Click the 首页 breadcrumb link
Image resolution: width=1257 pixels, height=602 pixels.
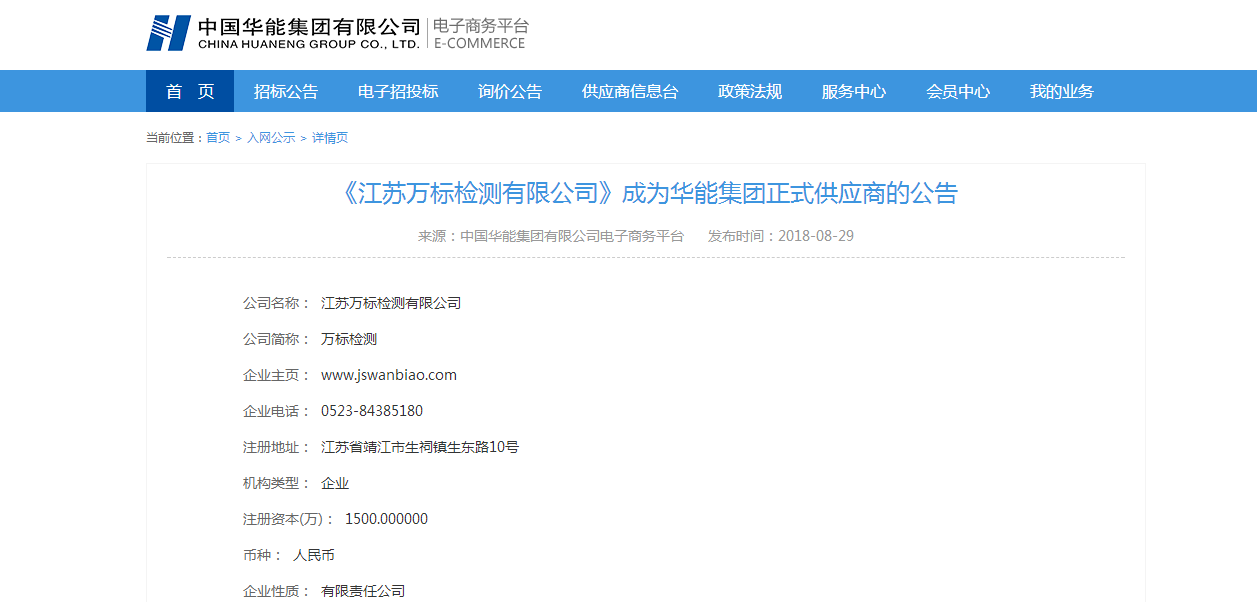[x=218, y=138]
